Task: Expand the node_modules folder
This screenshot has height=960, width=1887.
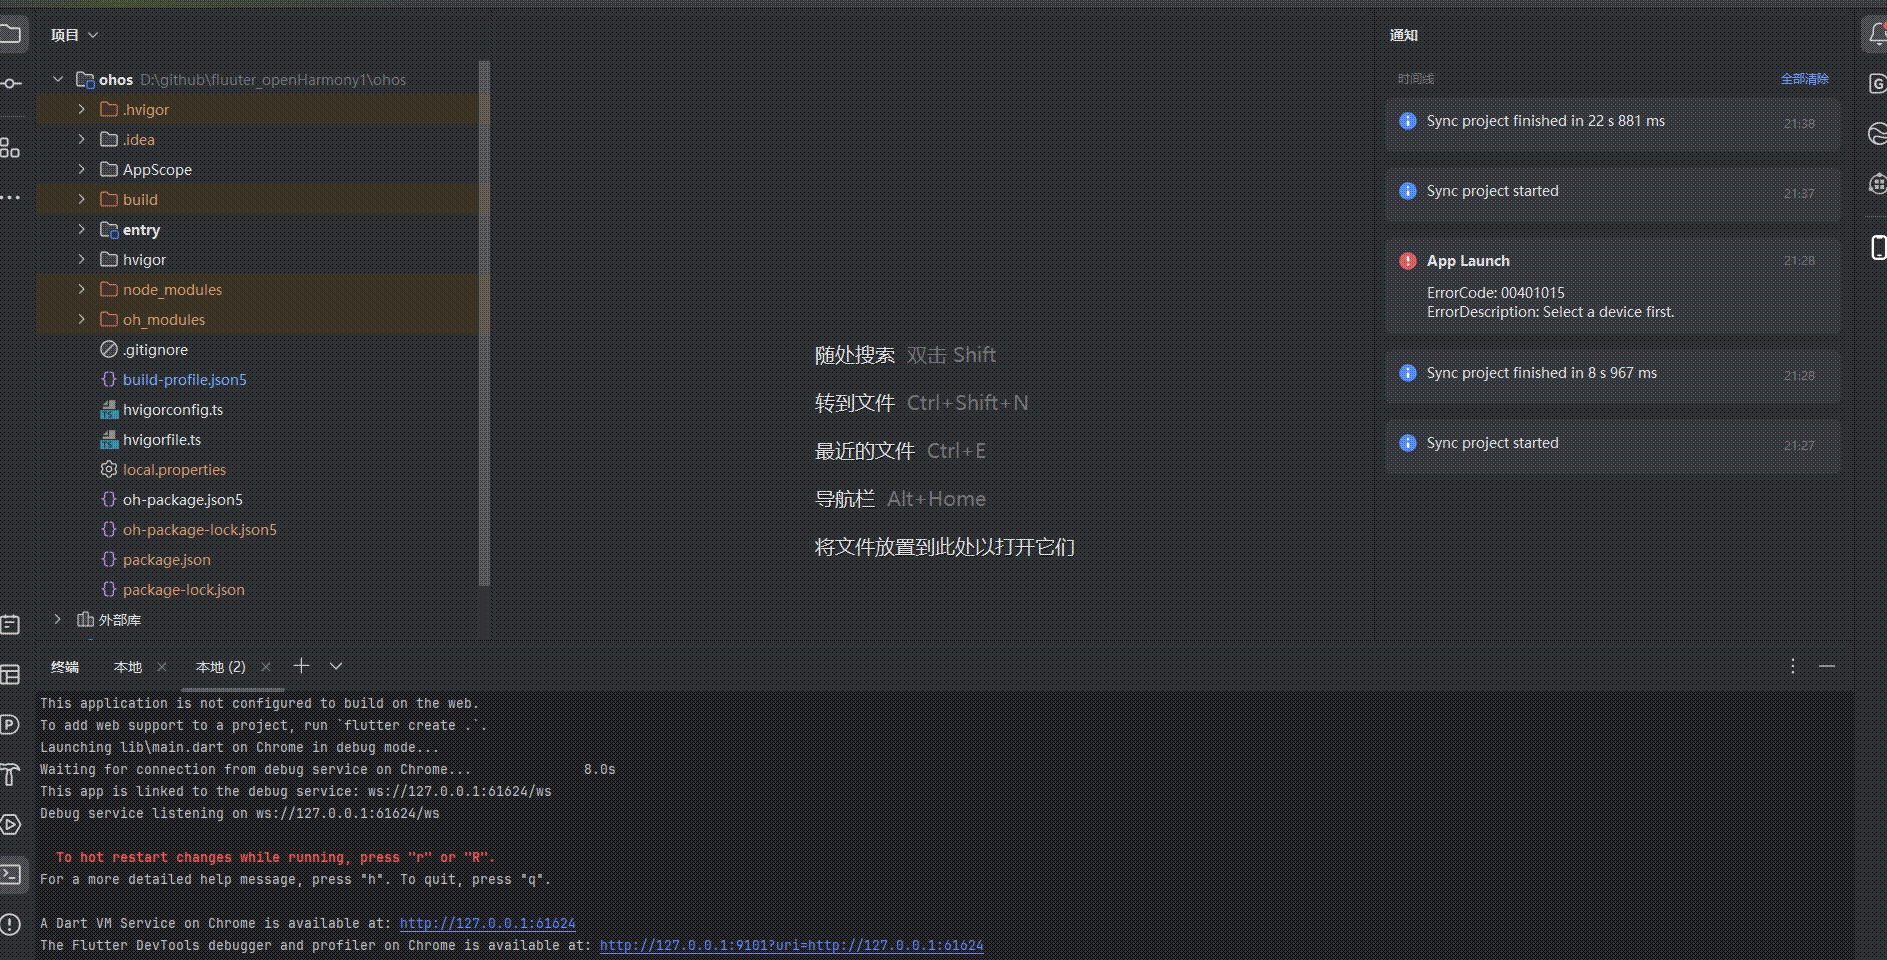Action: click(x=81, y=289)
